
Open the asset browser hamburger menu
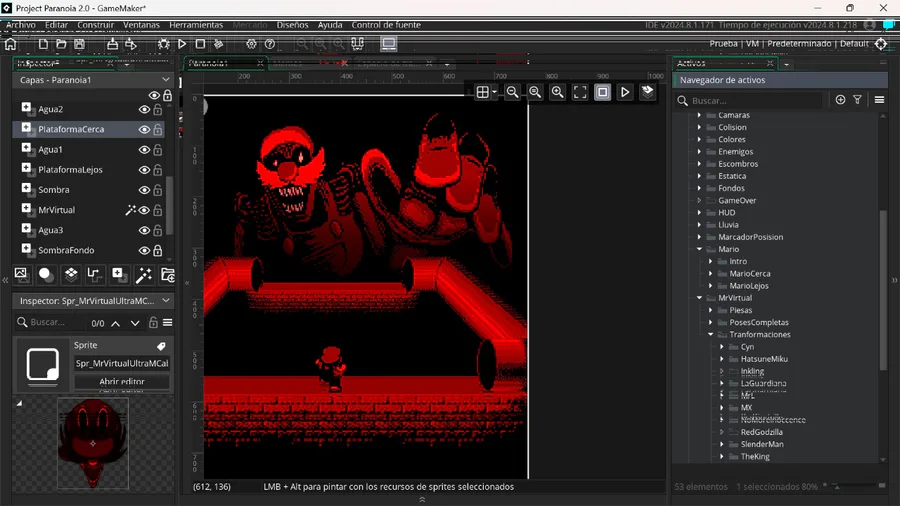(879, 100)
